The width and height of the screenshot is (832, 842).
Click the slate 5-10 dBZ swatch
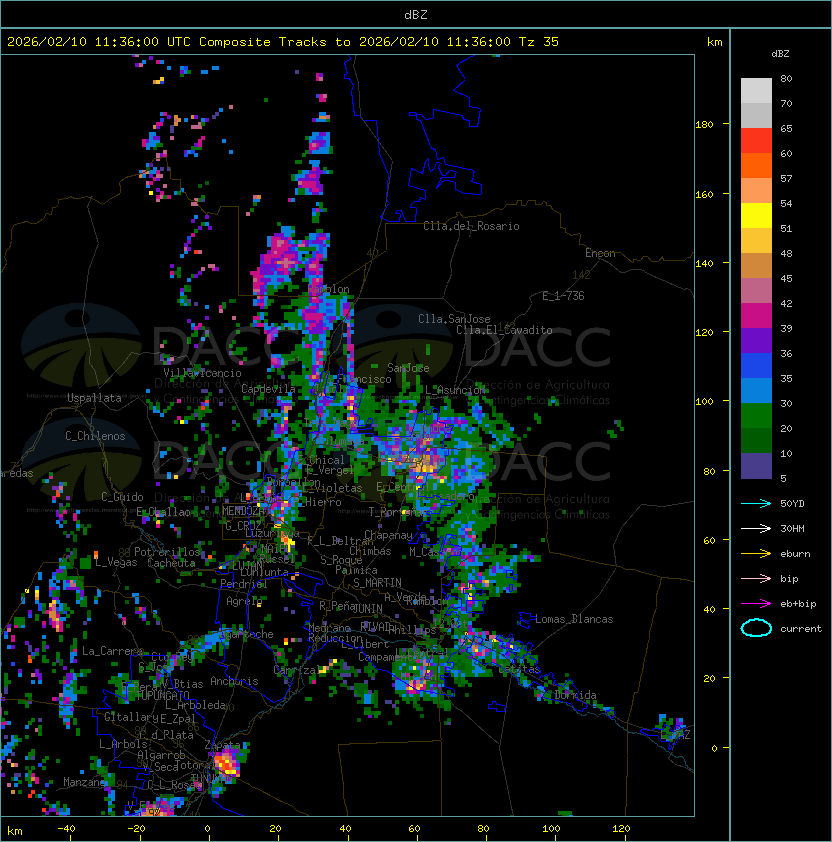[x=756, y=466]
